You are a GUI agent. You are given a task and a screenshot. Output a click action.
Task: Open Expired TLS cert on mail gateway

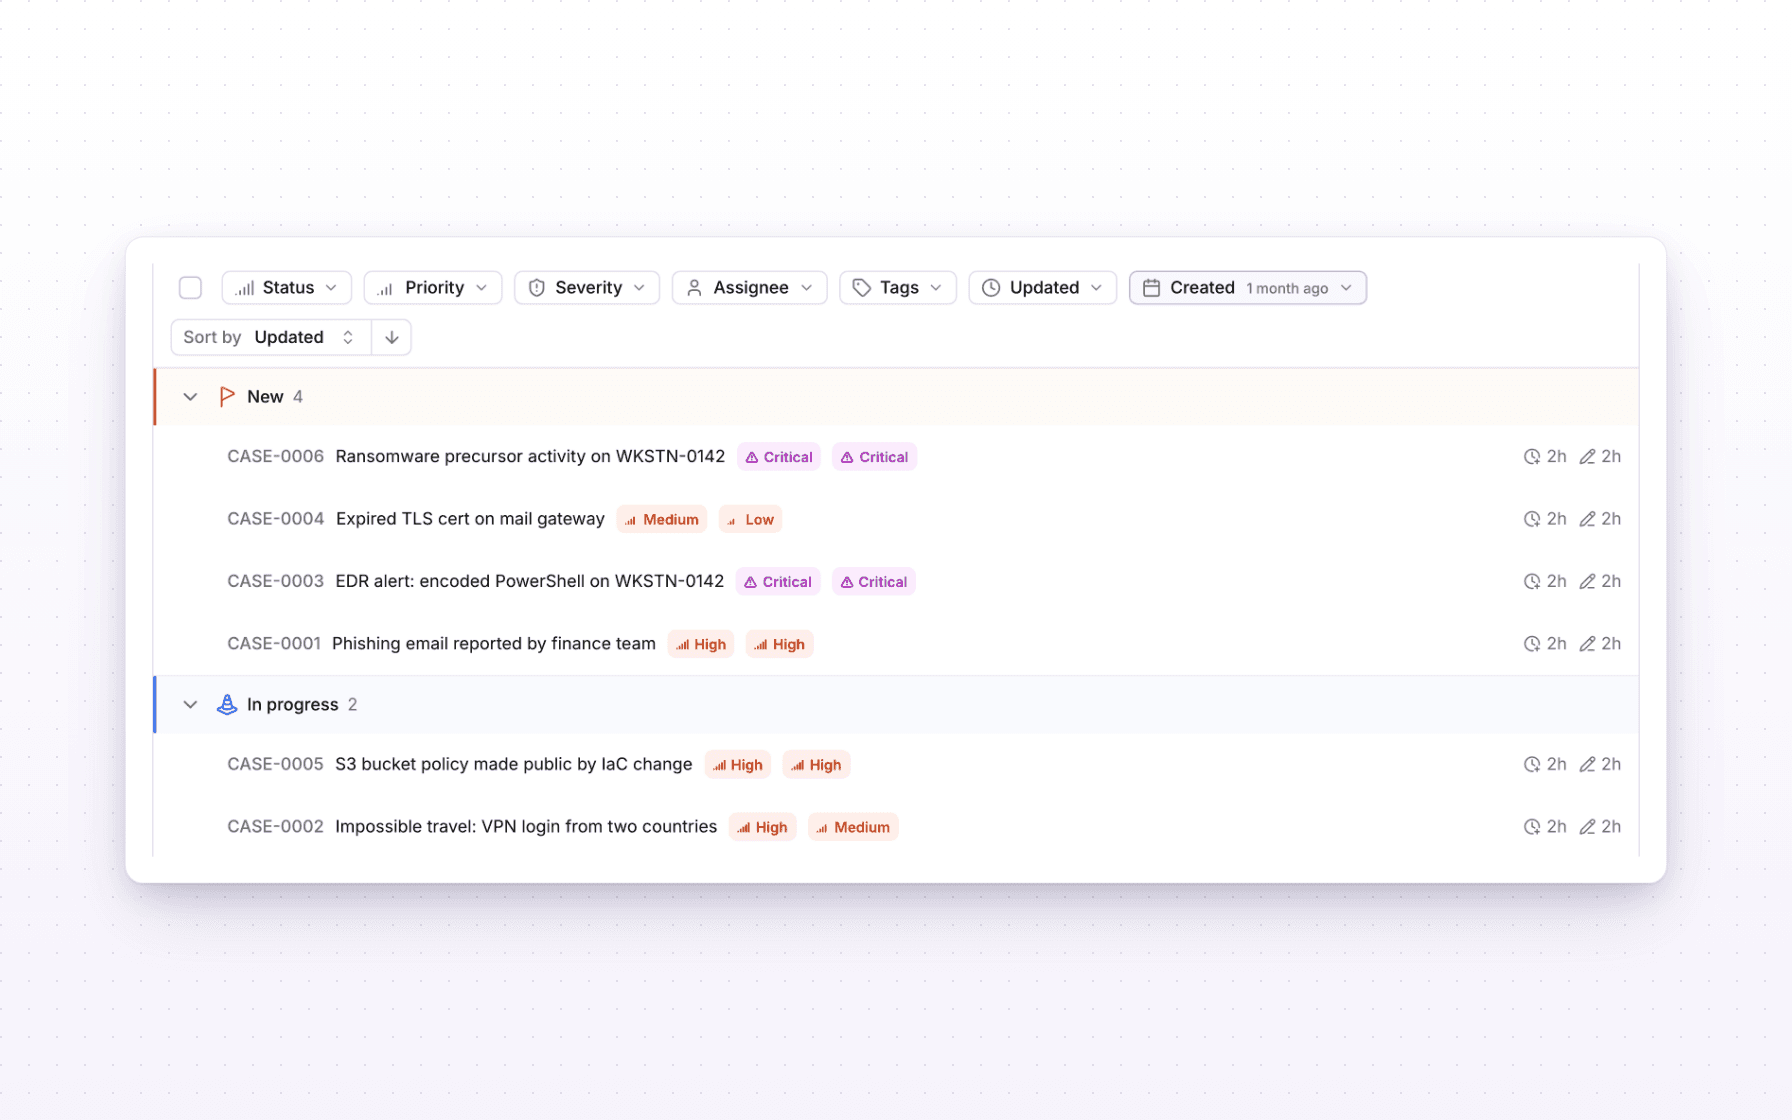click(470, 519)
